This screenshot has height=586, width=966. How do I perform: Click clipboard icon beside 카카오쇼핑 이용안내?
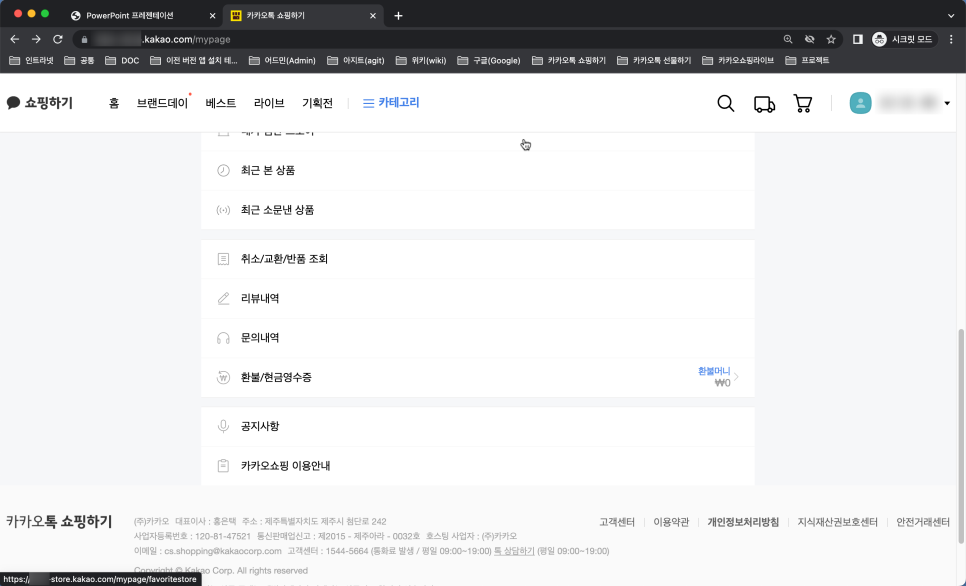(223, 466)
